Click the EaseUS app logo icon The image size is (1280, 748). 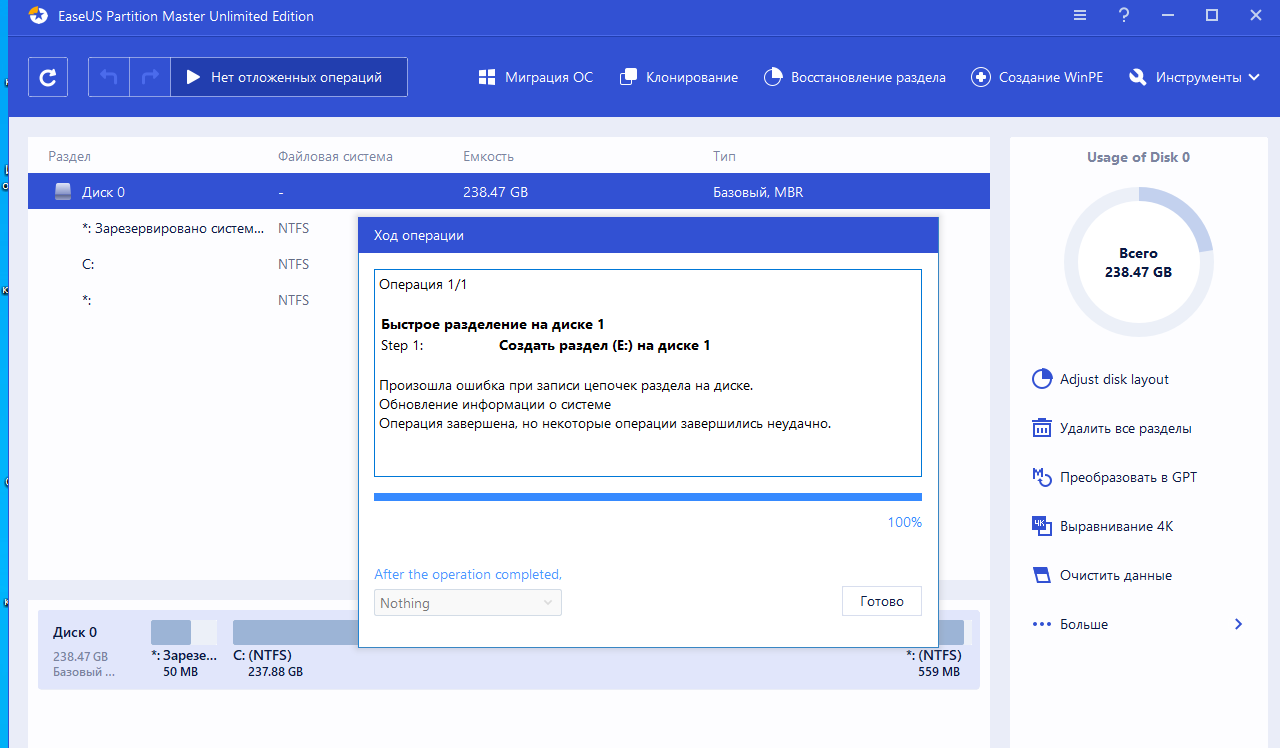click(x=38, y=16)
